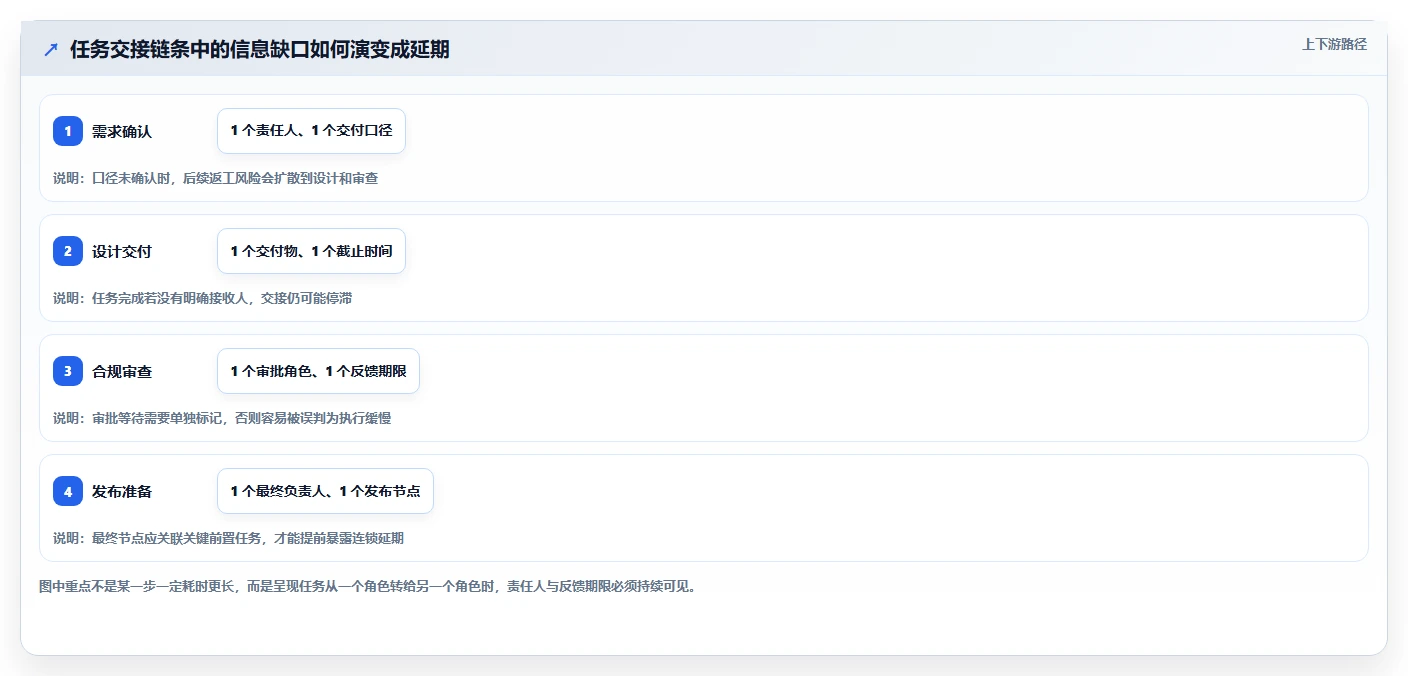
Task: Click the step 3 number badge
Action: click(68, 371)
